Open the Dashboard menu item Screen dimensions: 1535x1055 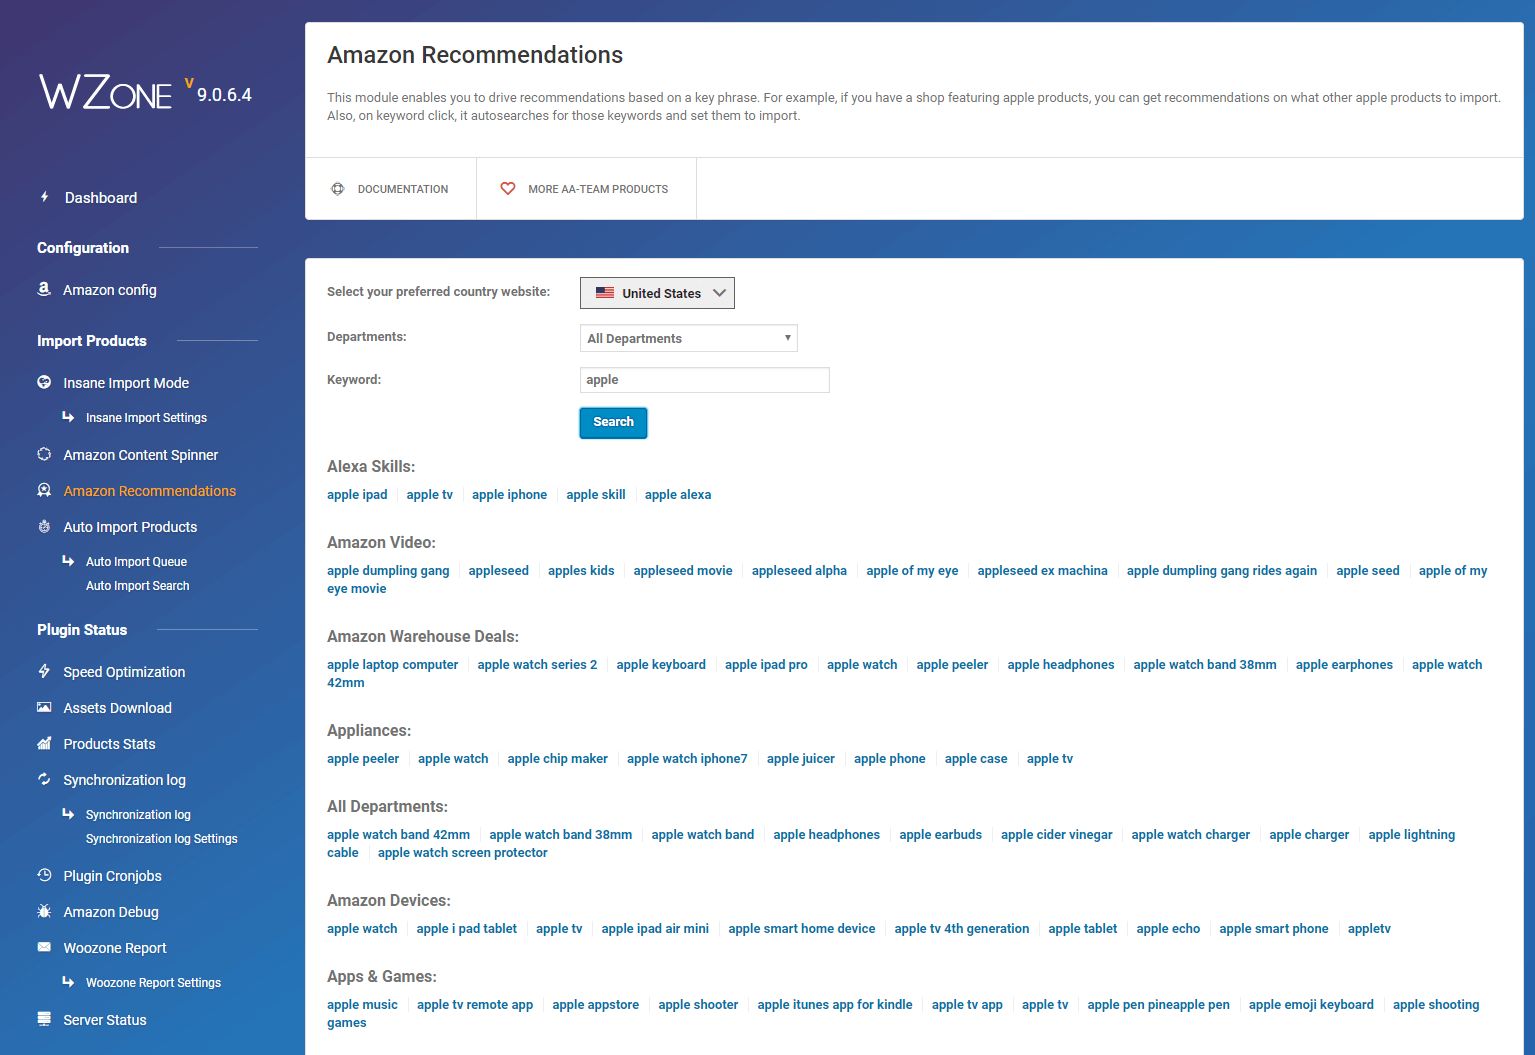coord(101,198)
